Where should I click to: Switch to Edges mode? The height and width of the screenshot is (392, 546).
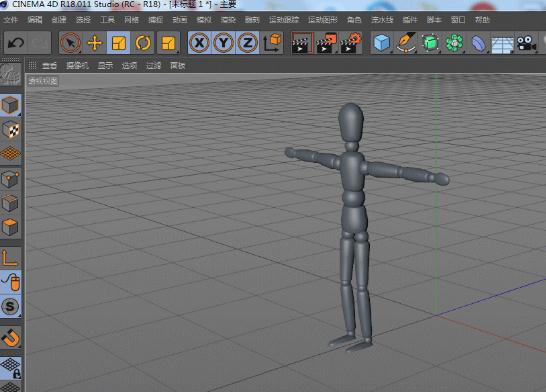(x=10, y=203)
